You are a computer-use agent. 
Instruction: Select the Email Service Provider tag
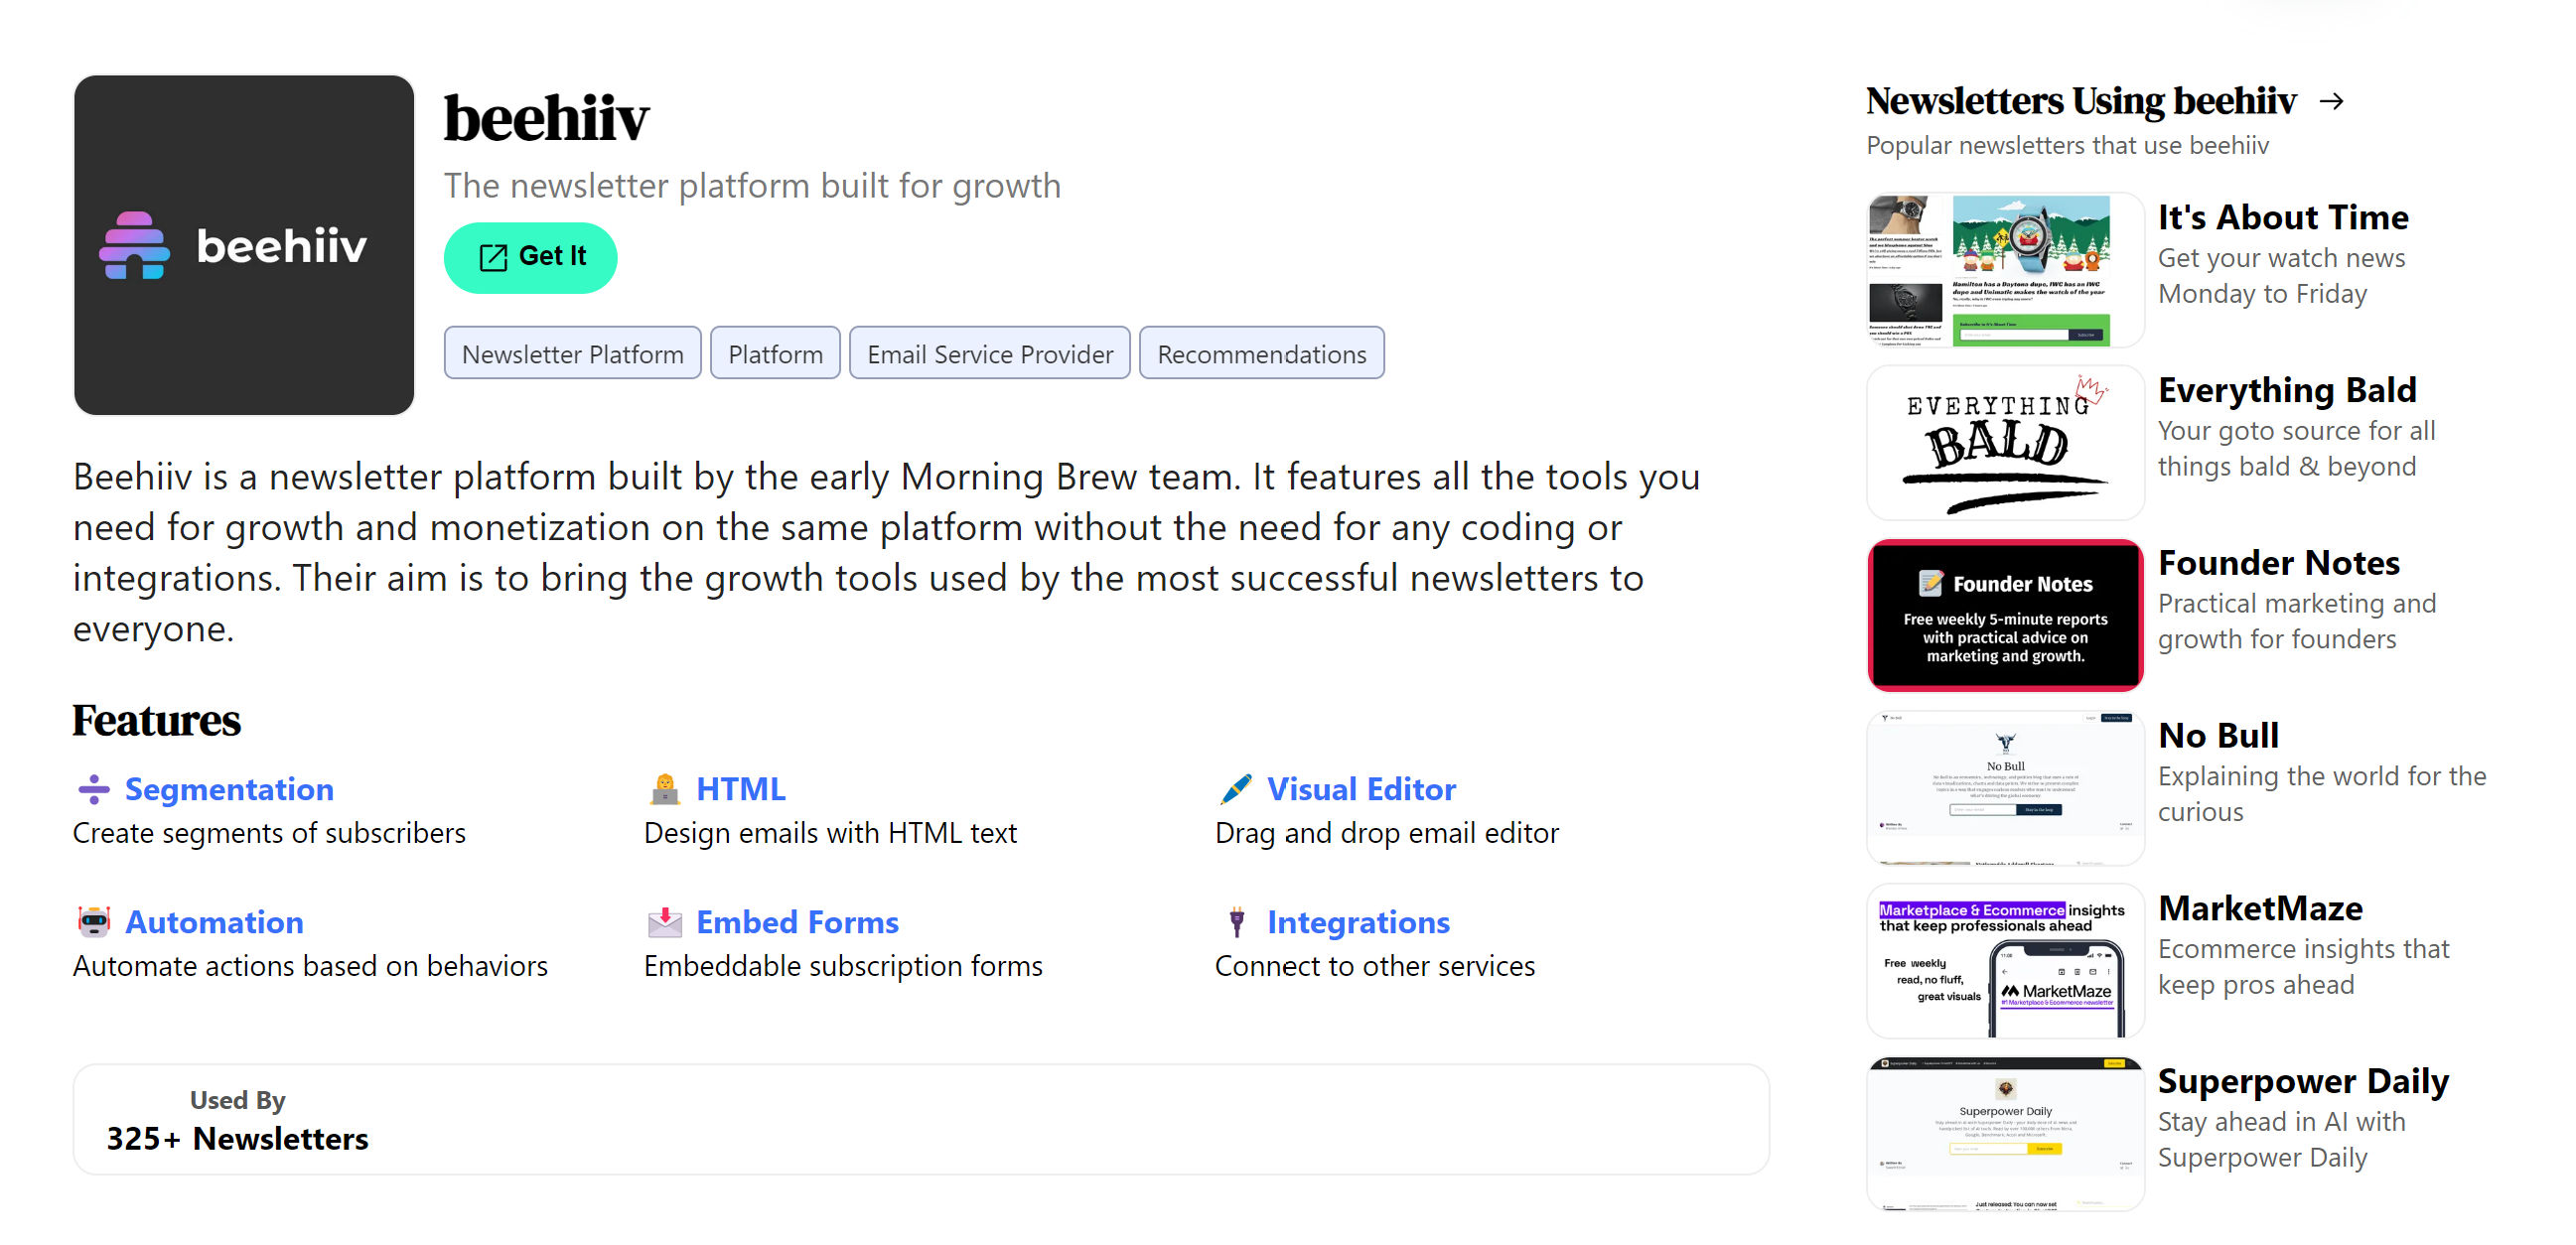tap(989, 353)
